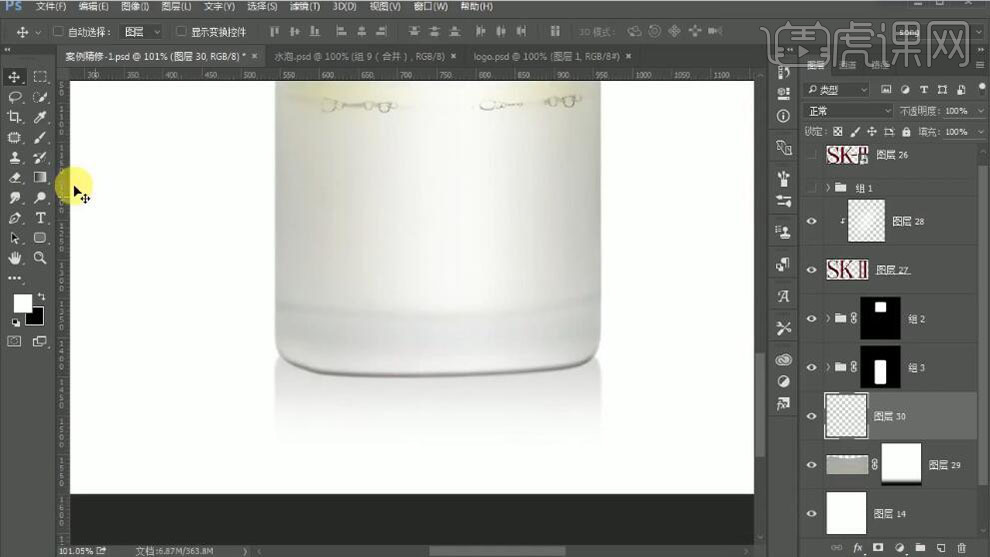Click the layer 29 mask thumbnail
Viewport: 990px width, 557px height.
[901, 464]
